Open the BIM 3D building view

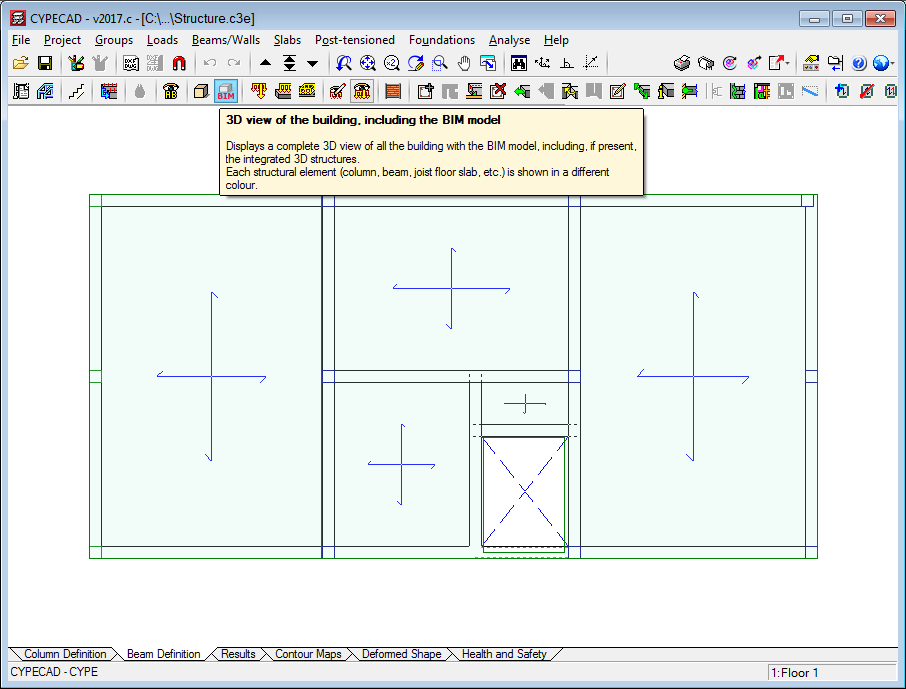click(226, 92)
